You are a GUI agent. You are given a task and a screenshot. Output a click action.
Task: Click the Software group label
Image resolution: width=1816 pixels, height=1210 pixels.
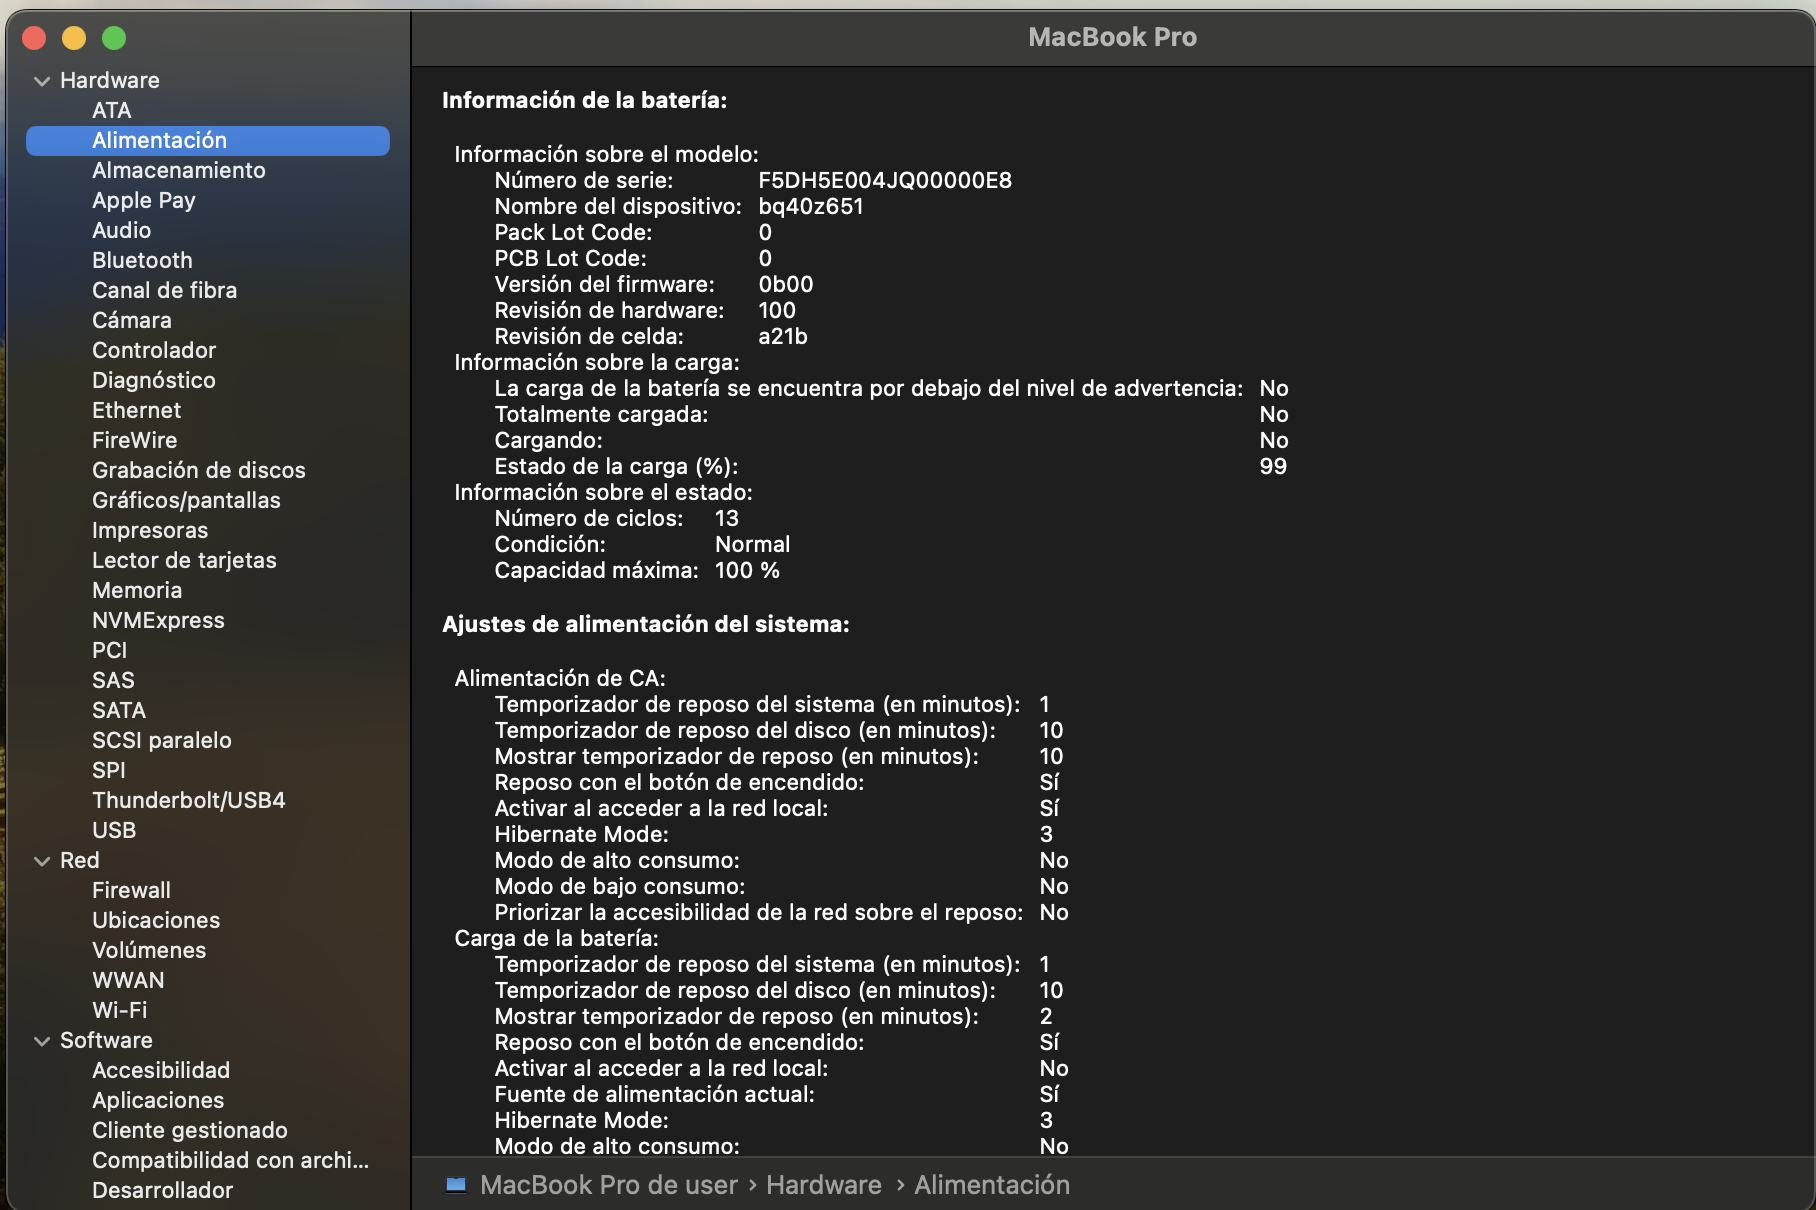tap(106, 1040)
